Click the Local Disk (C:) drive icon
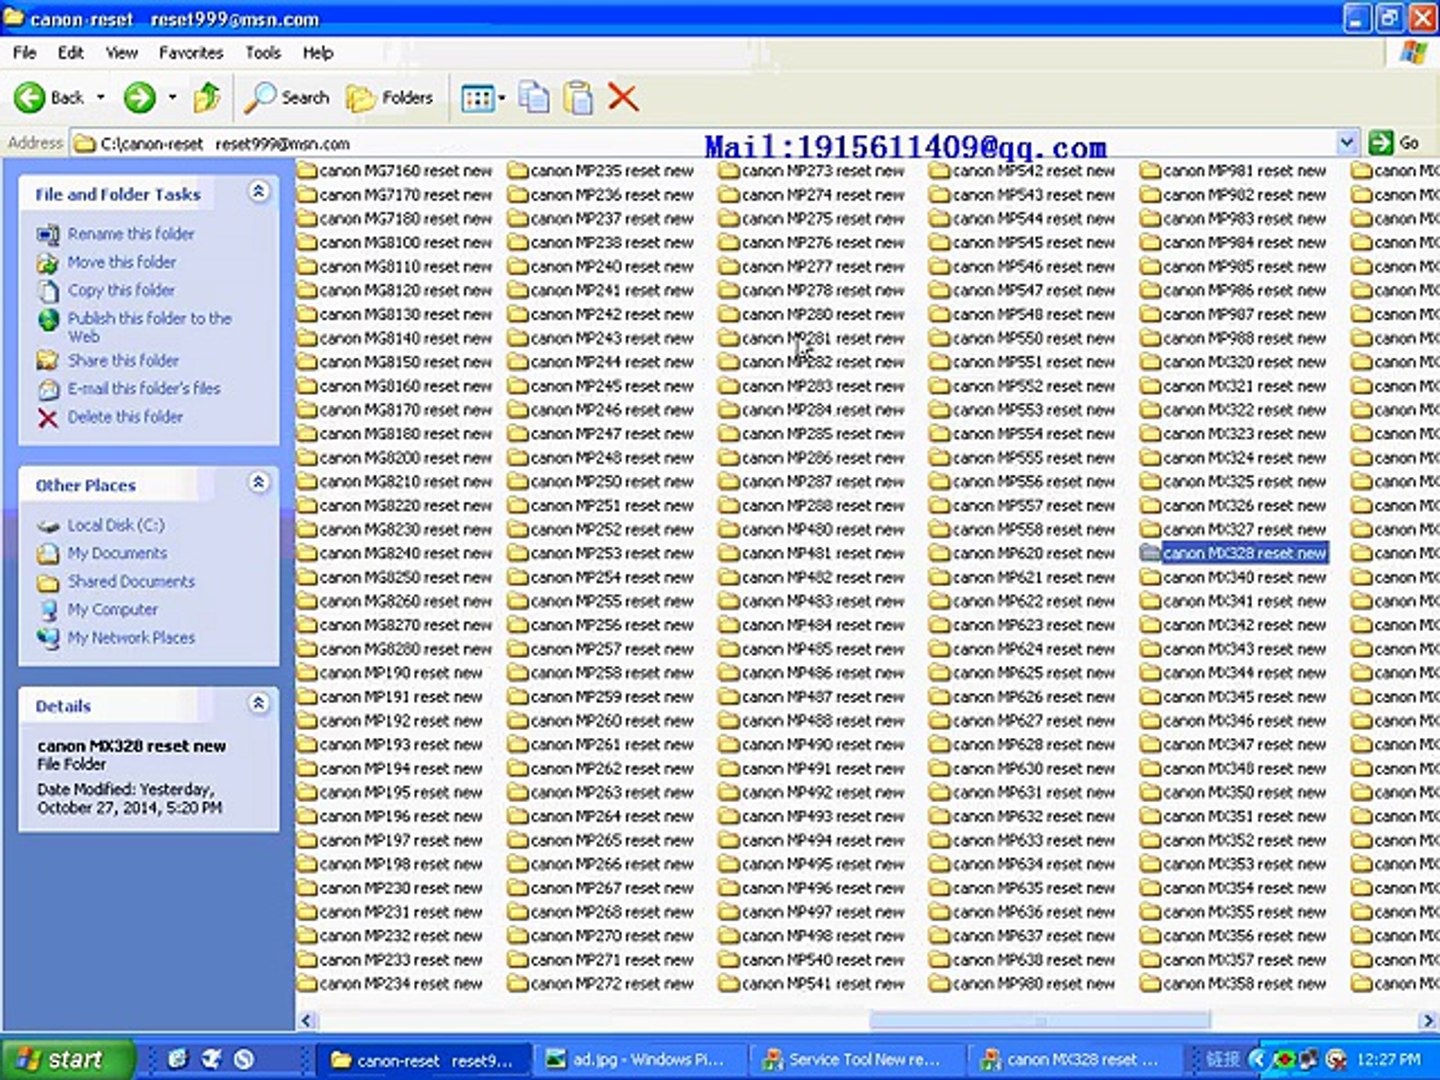This screenshot has height=1080, width=1440. pyautogui.click(x=48, y=525)
